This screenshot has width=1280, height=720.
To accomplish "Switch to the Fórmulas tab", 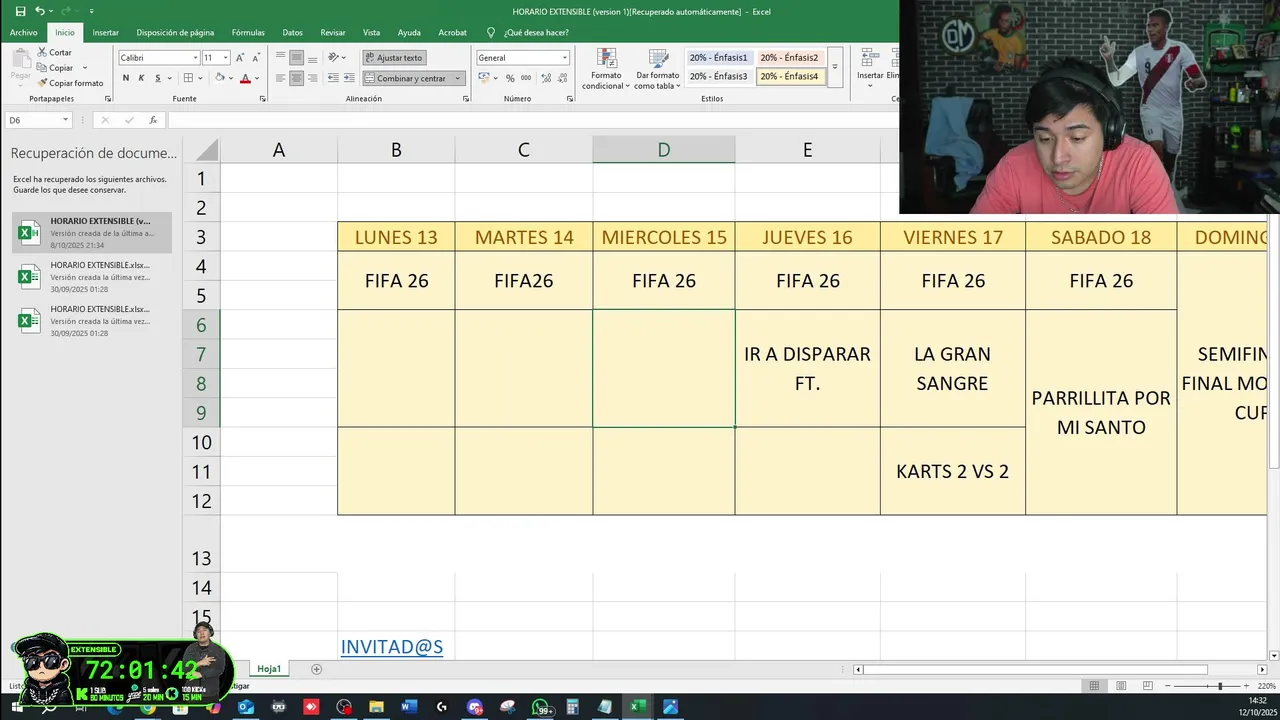I will pyautogui.click(x=248, y=32).
